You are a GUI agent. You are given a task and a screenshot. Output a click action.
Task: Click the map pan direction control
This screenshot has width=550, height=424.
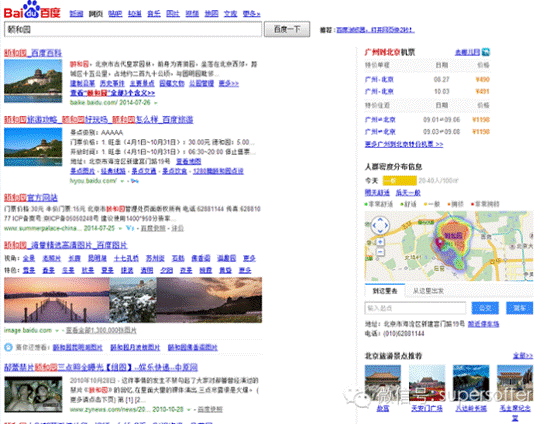click(x=380, y=226)
